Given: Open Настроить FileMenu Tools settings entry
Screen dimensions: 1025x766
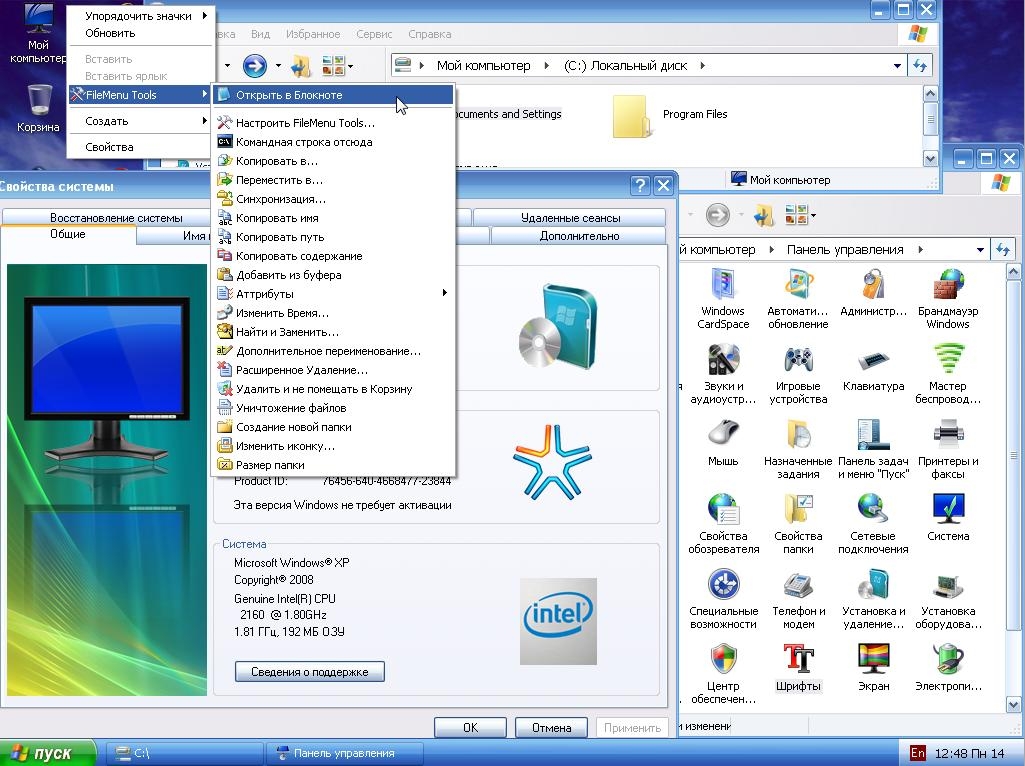Looking at the screenshot, I should click(x=333, y=123).
